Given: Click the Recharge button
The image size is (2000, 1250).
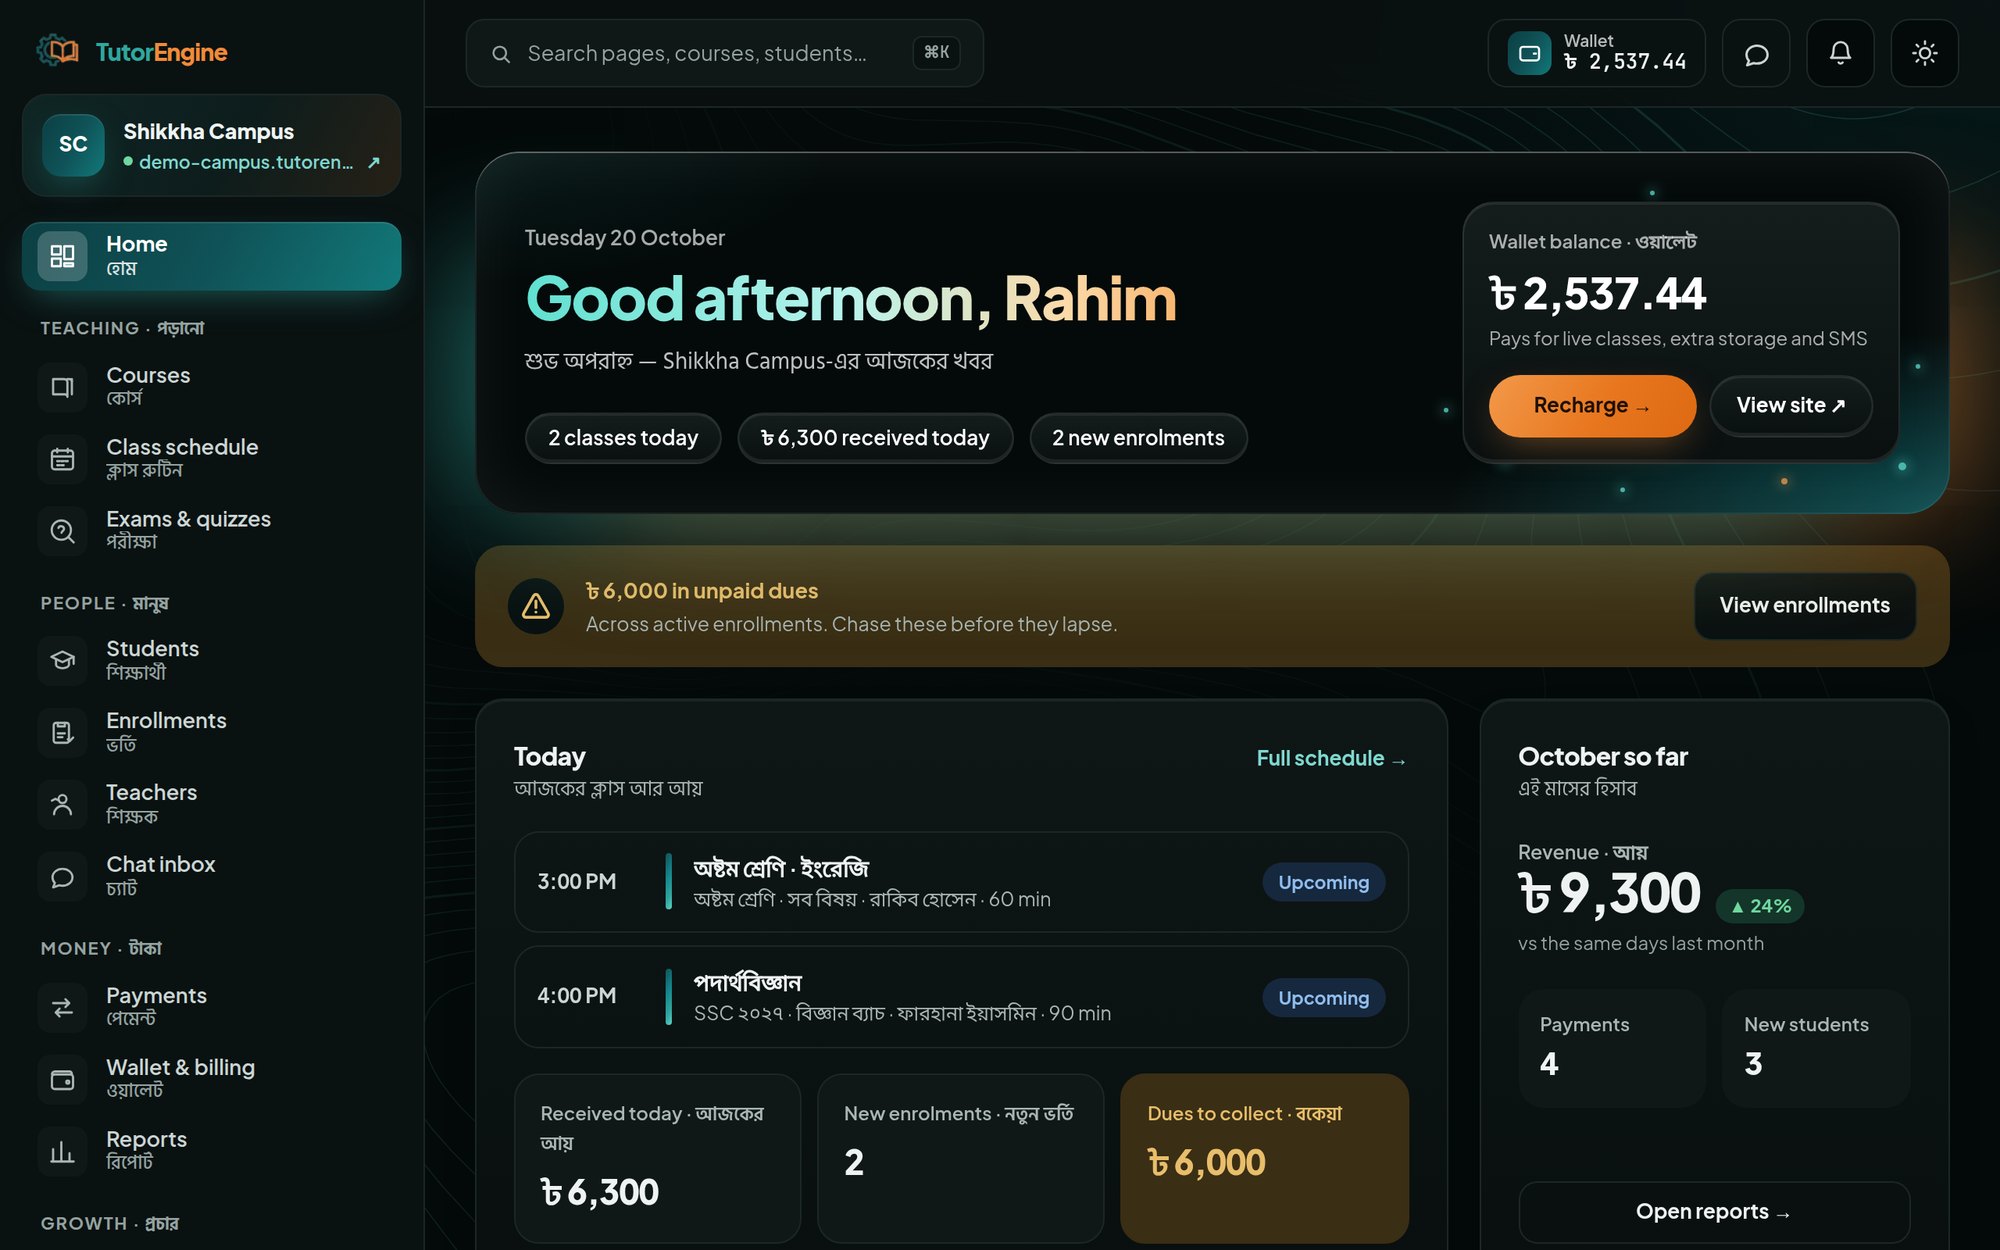Looking at the screenshot, I should 1592,406.
